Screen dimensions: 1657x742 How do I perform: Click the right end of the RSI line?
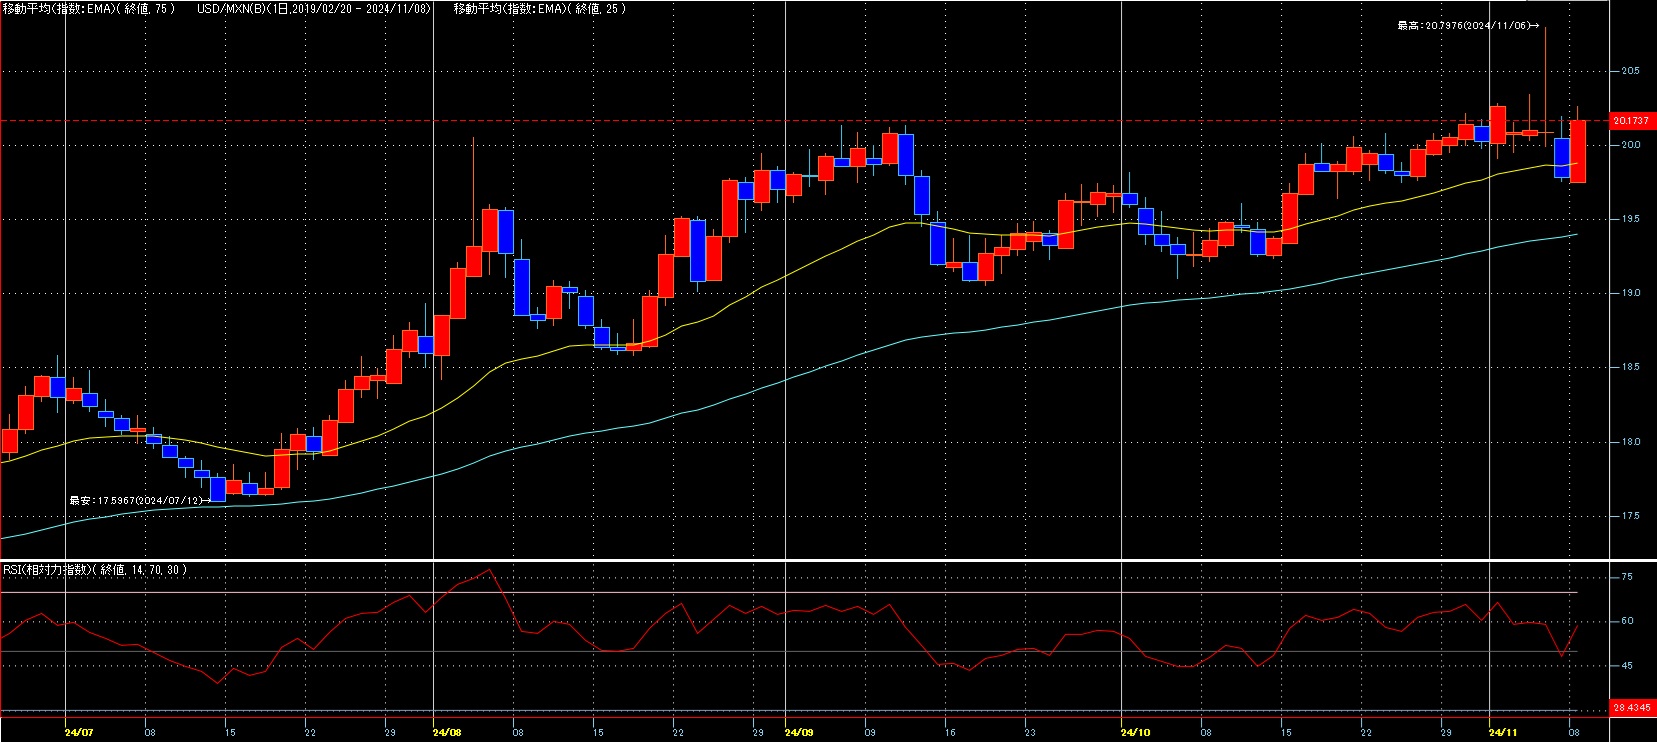coord(1577,626)
